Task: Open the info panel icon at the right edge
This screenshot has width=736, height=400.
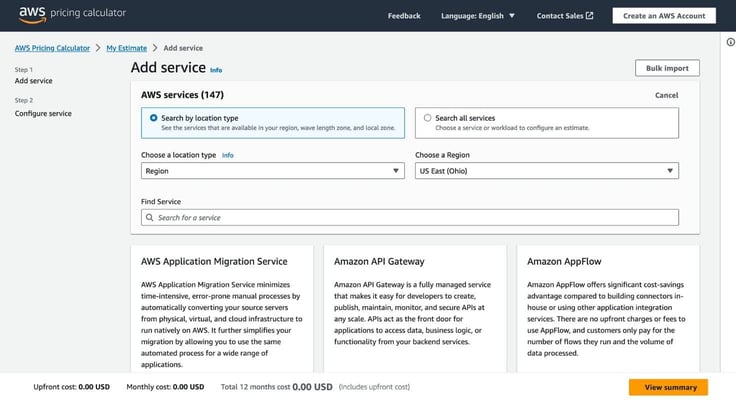Action: pyautogui.click(x=730, y=42)
